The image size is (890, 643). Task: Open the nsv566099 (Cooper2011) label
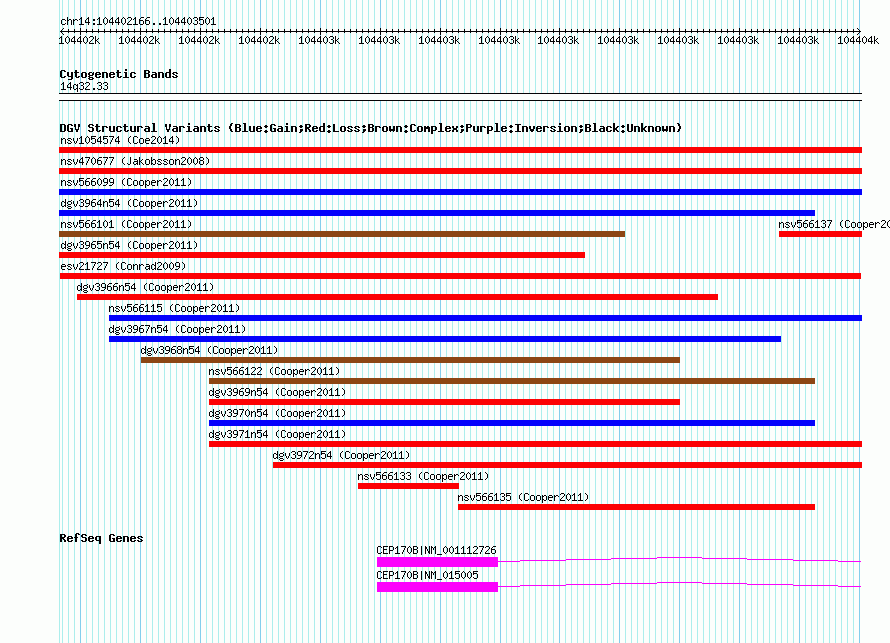click(126, 182)
